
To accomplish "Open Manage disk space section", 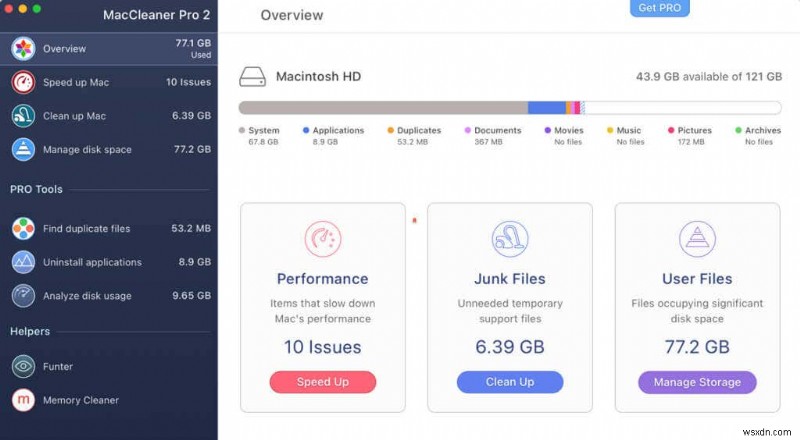I will tap(109, 150).
